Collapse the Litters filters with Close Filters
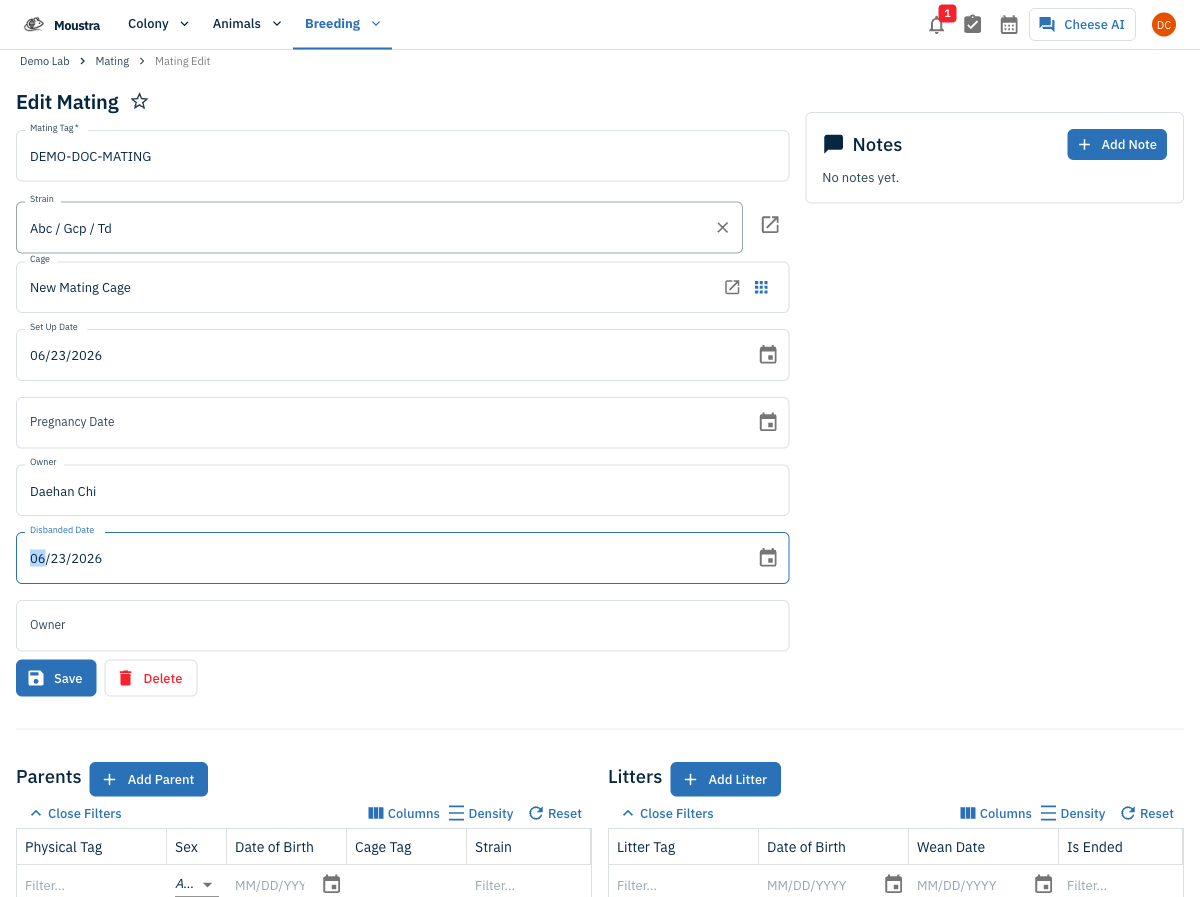The height and width of the screenshot is (897, 1200). point(668,813)
